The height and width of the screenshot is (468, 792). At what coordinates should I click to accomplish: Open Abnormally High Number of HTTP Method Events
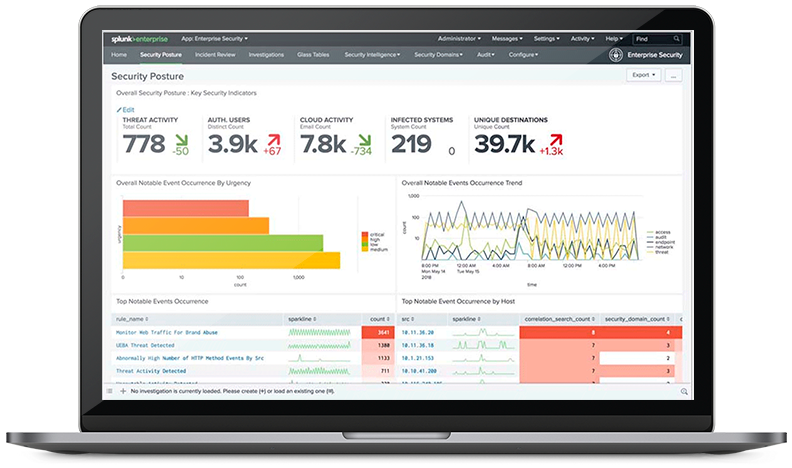tap(190, 358)
